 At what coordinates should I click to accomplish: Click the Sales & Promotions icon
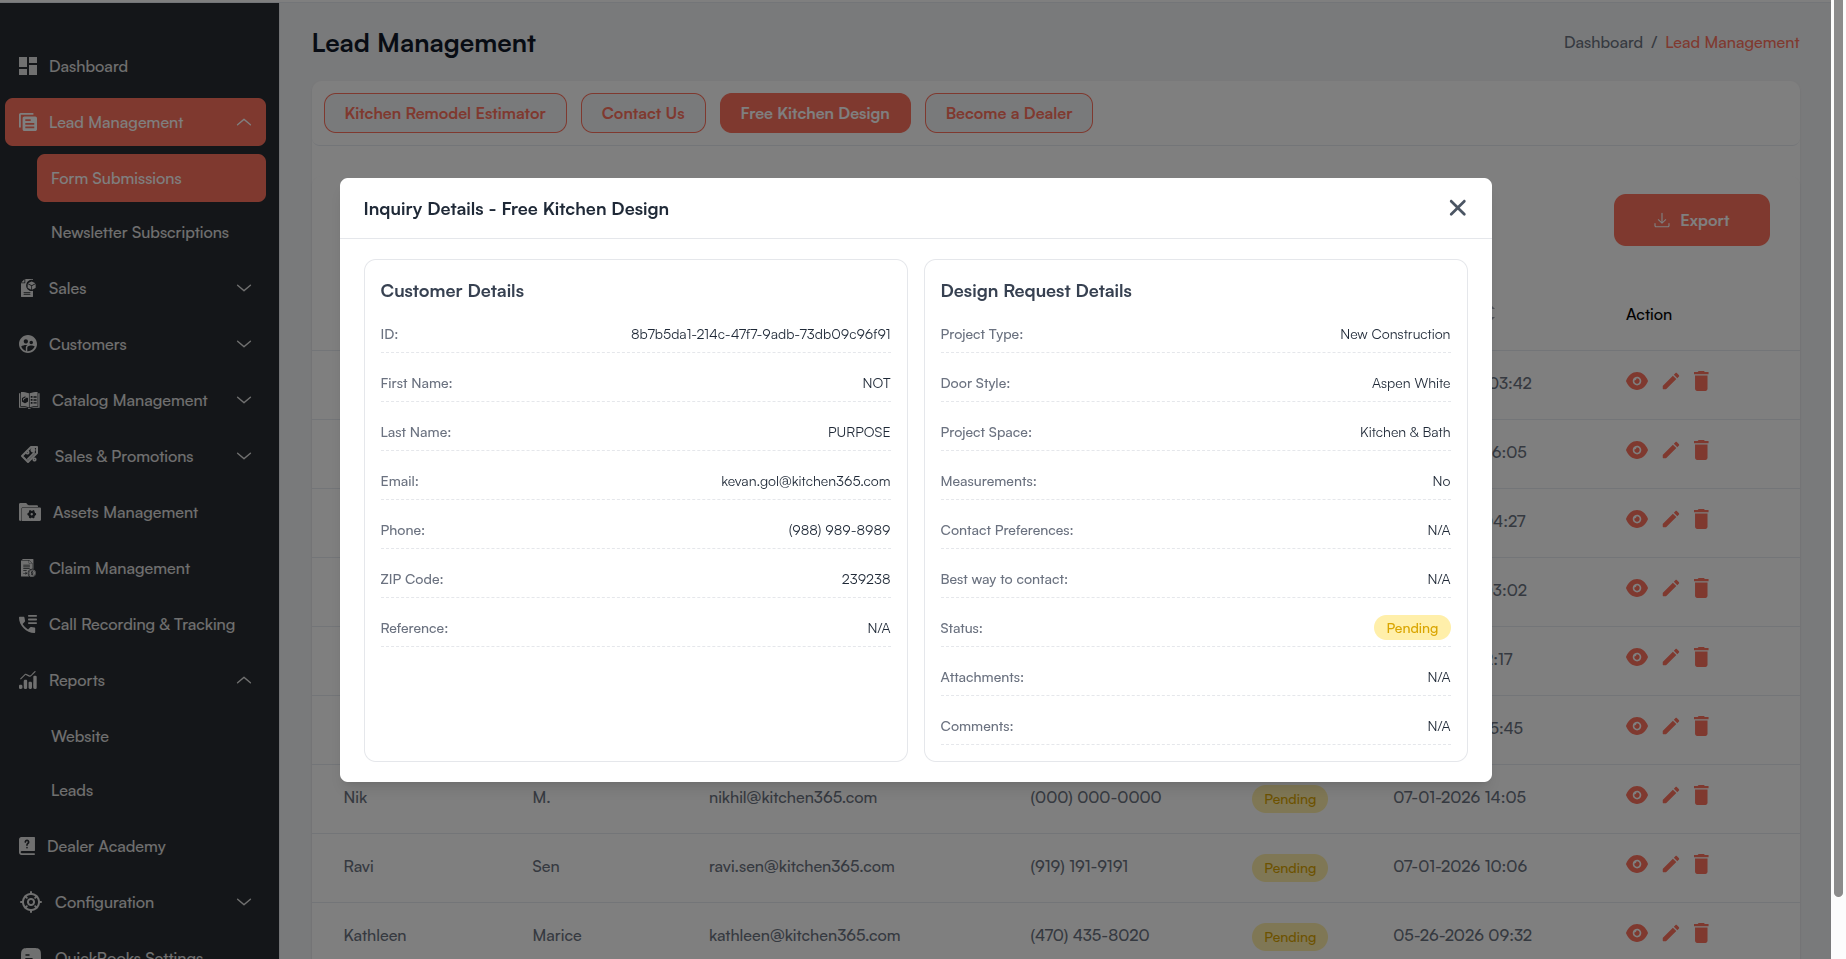30,456
